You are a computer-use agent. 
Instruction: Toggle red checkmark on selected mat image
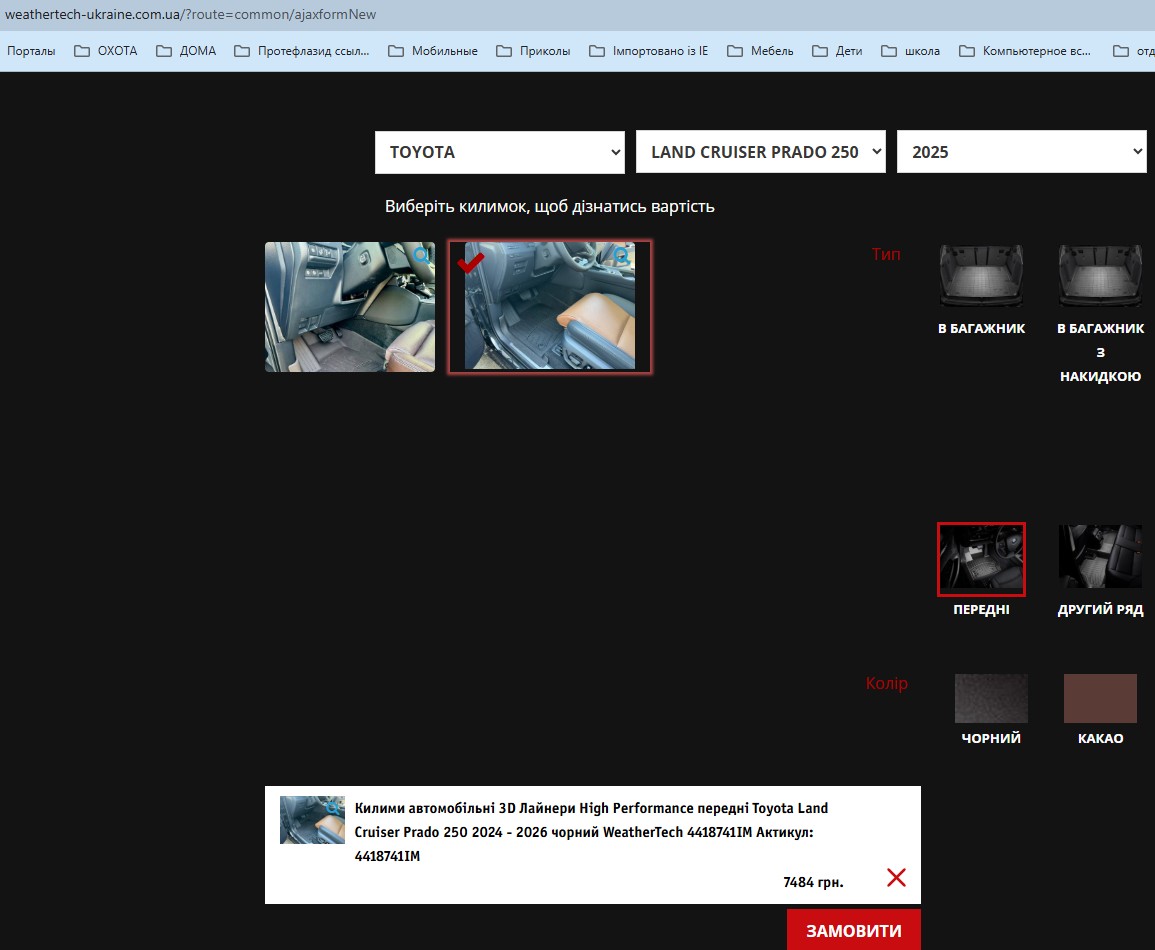pos(471,262)
